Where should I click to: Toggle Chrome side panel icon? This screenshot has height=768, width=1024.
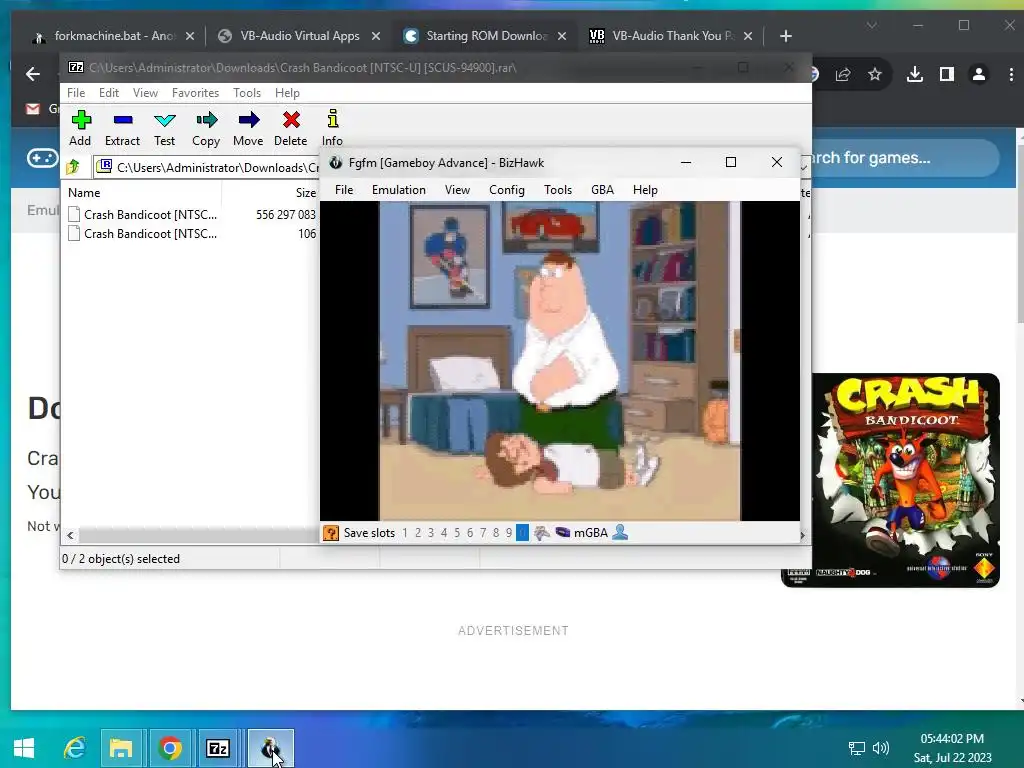point(947,74)
